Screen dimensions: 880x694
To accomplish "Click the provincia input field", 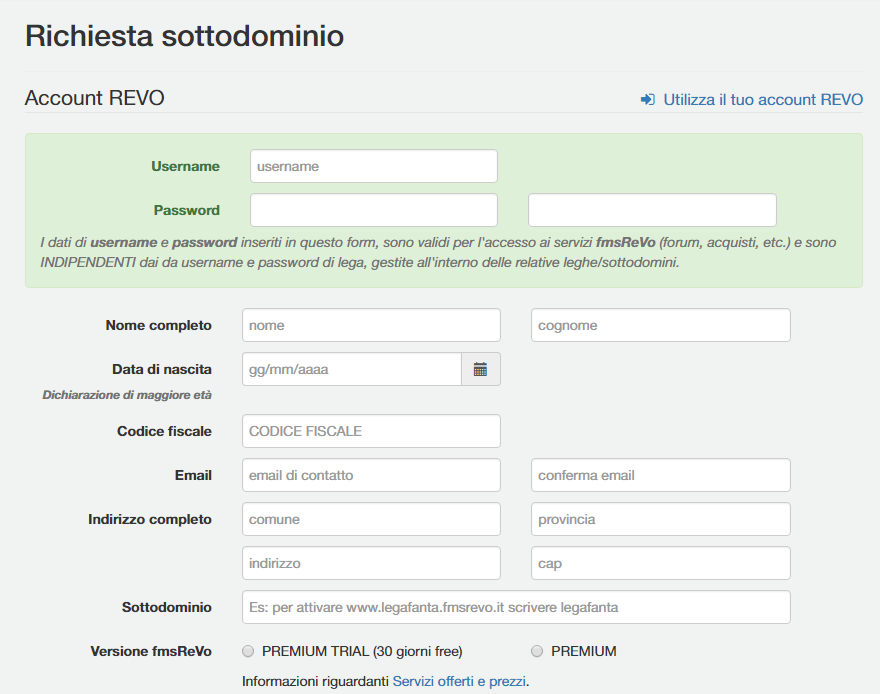I will pos(660,519).
